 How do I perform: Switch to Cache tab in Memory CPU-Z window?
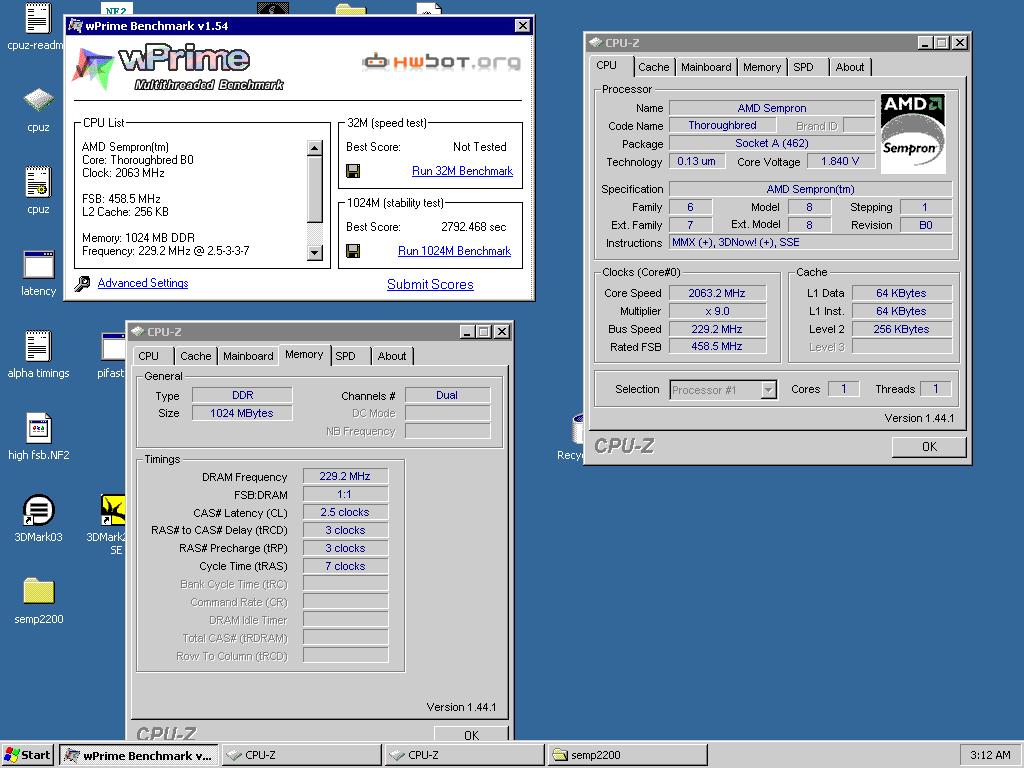(x=195, y=357)
